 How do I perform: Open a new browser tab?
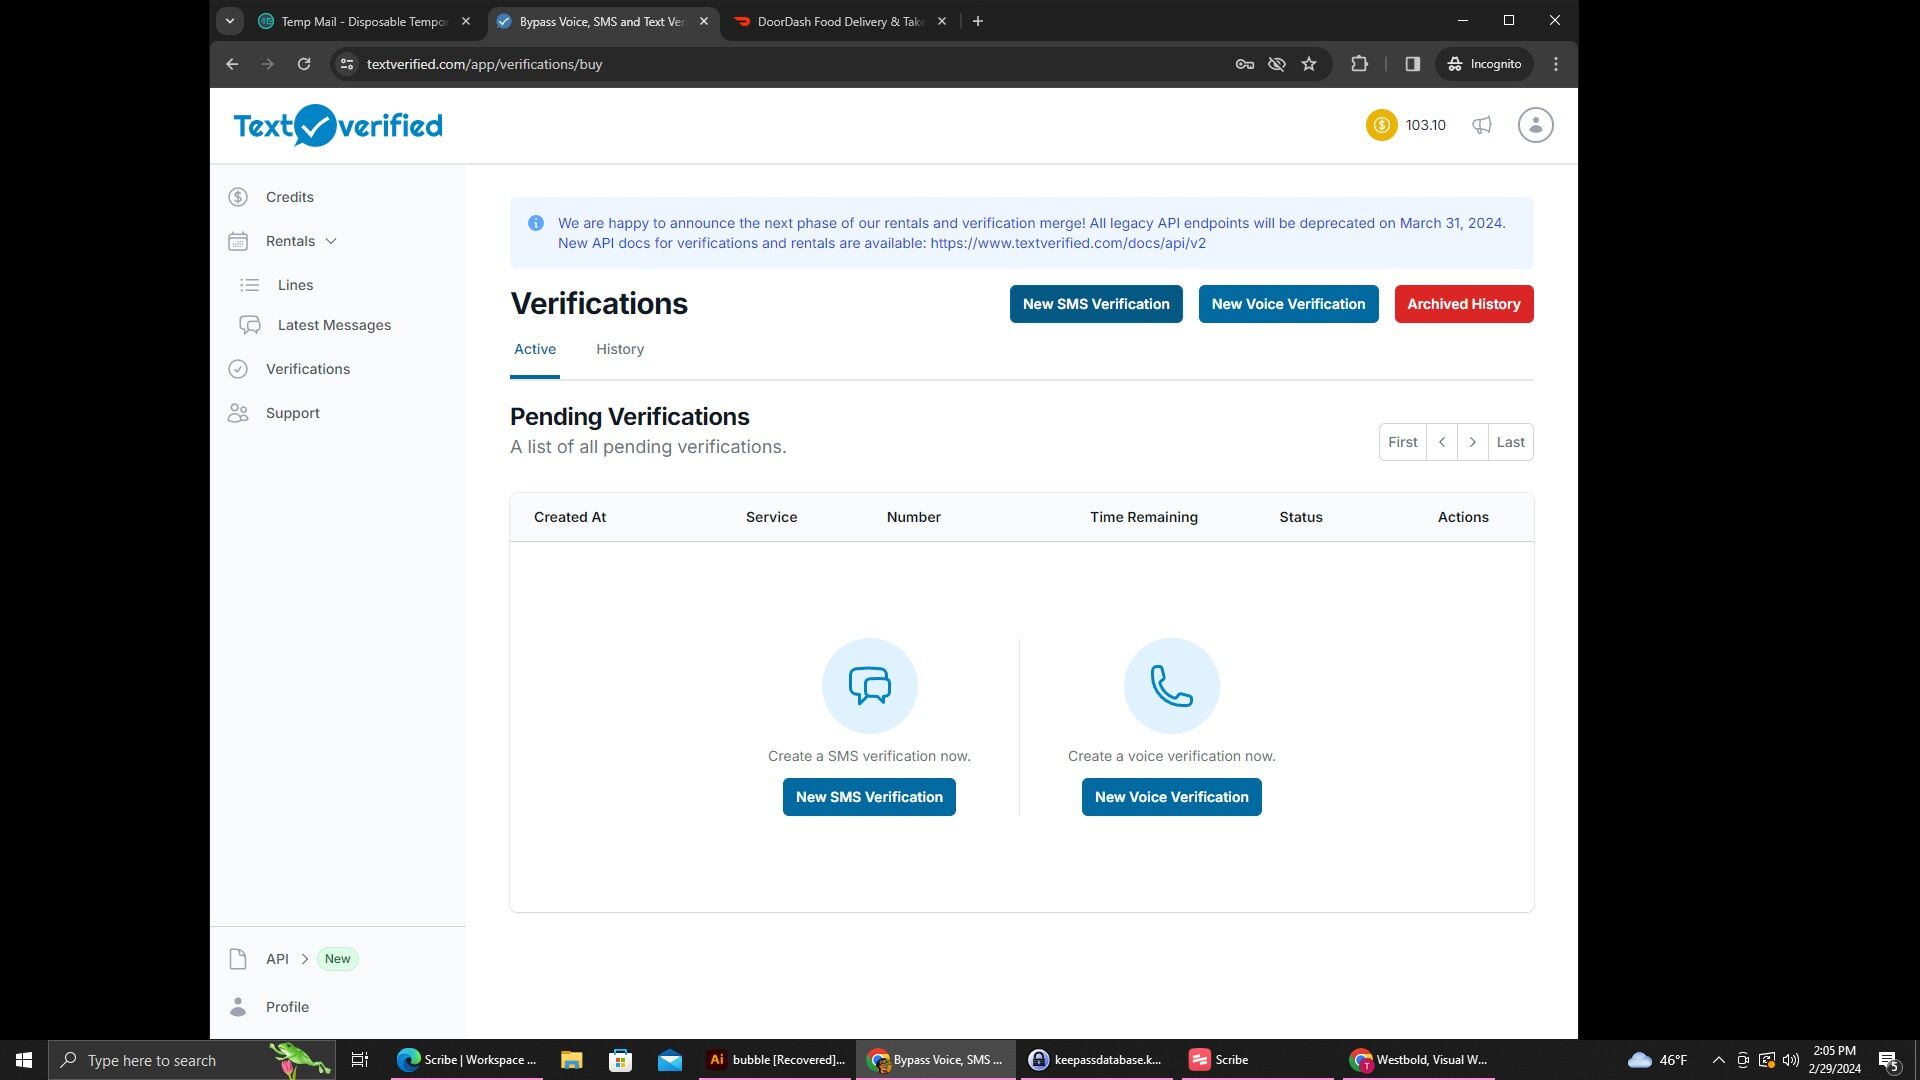(x=978, y=21)
